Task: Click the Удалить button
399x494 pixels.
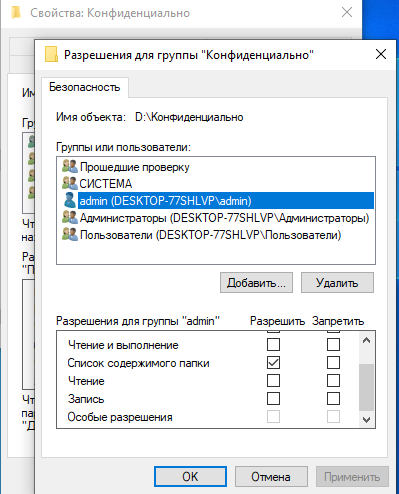Action: point(337,283)
